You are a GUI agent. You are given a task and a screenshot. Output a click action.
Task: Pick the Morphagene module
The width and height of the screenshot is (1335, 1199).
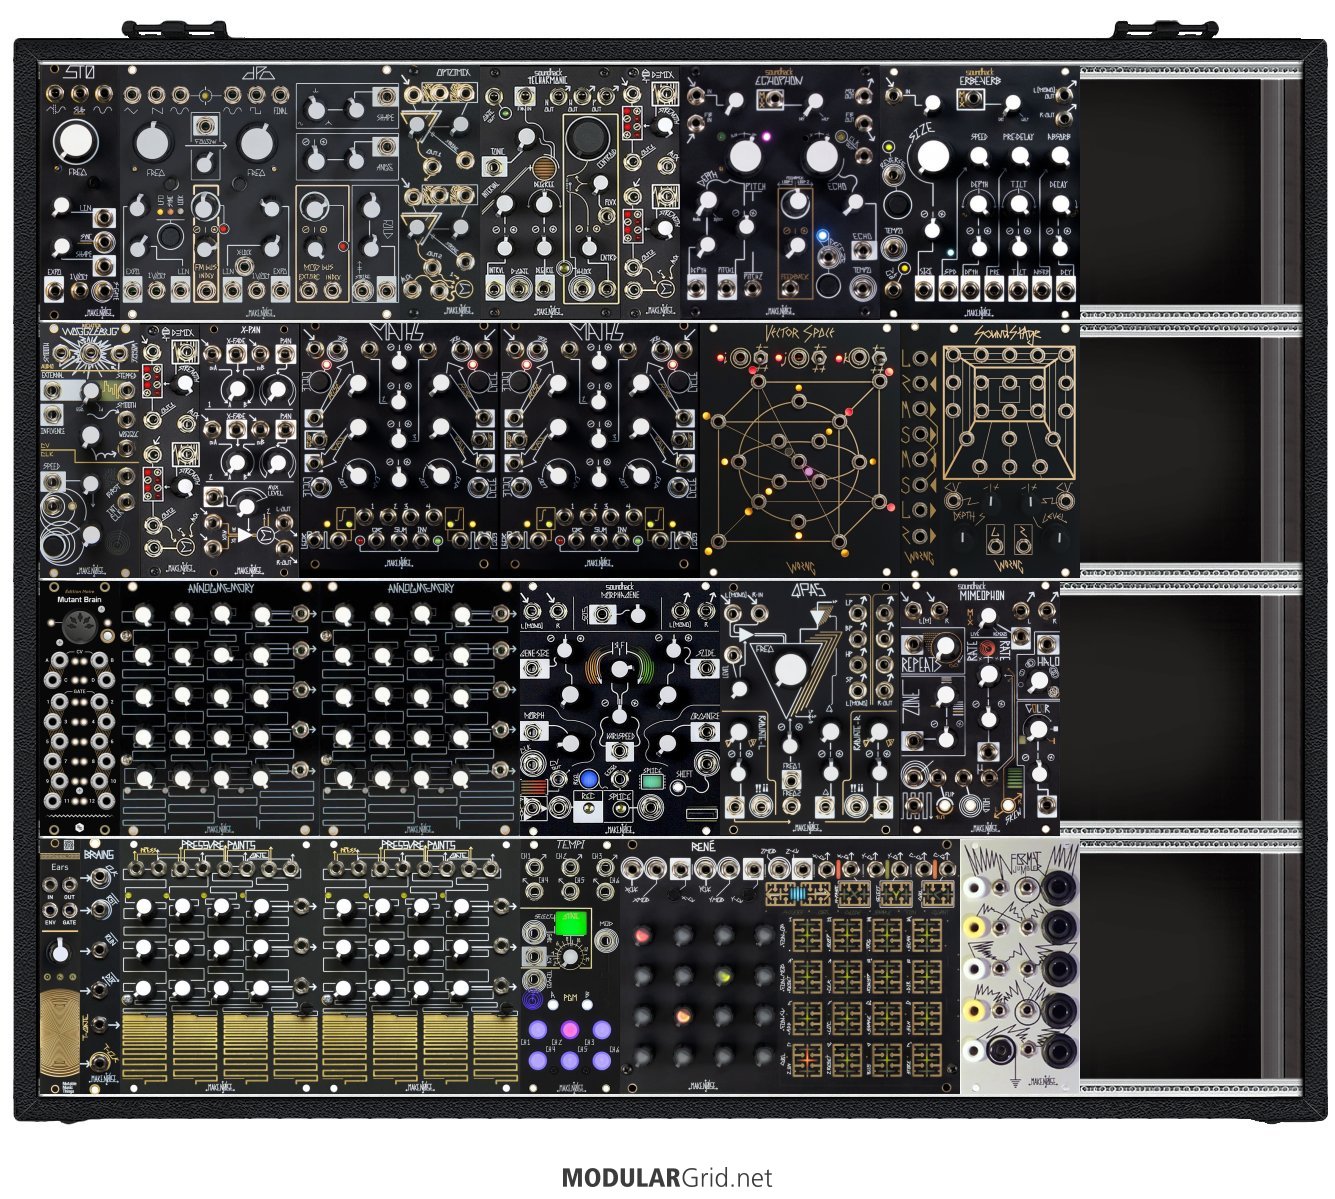pos(620,708)
